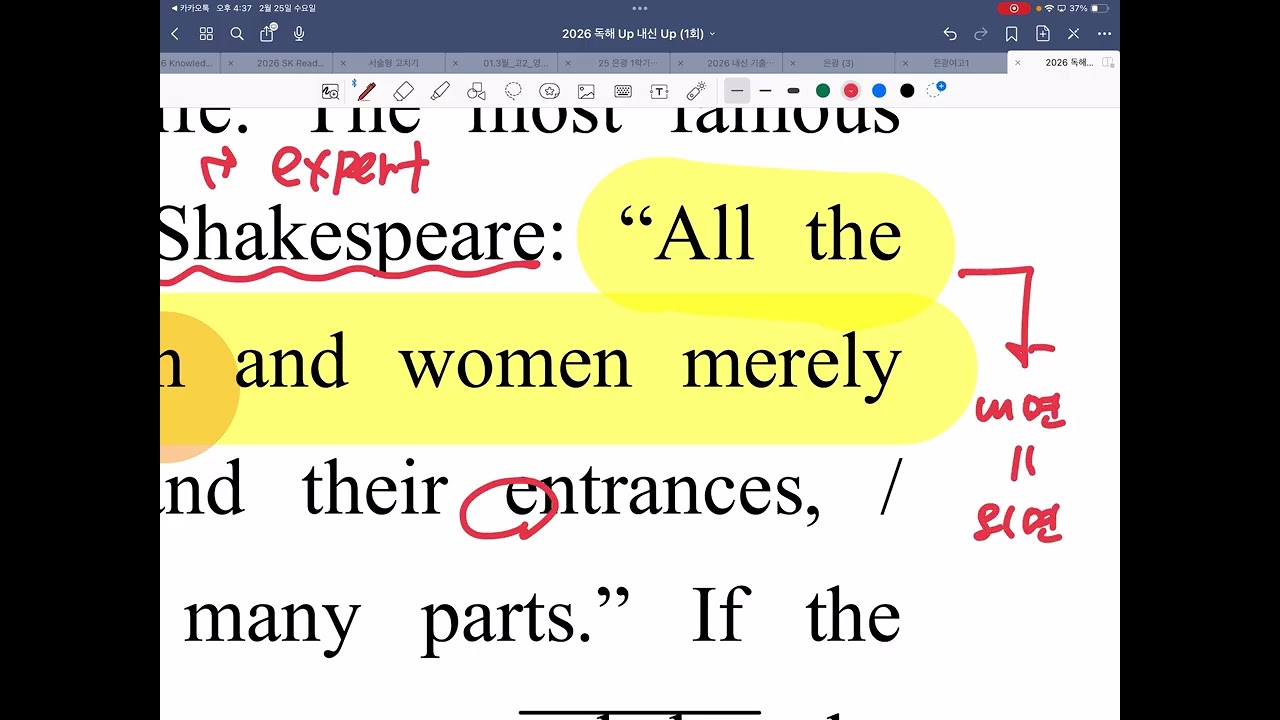Select the text box tool
The height and width of the screenshot is (720, 1280).
coord(659,91)
